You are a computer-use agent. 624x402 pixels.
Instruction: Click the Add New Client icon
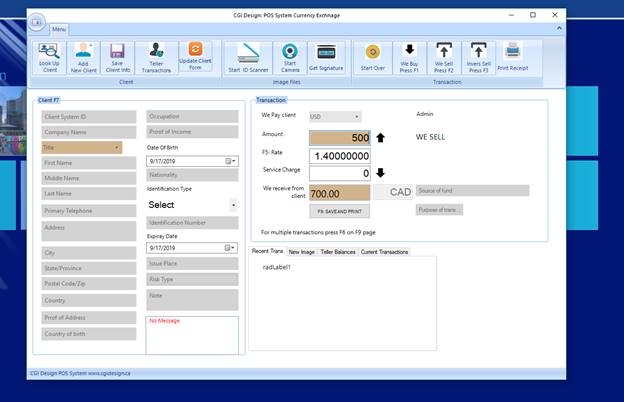(x=84, y=57)
